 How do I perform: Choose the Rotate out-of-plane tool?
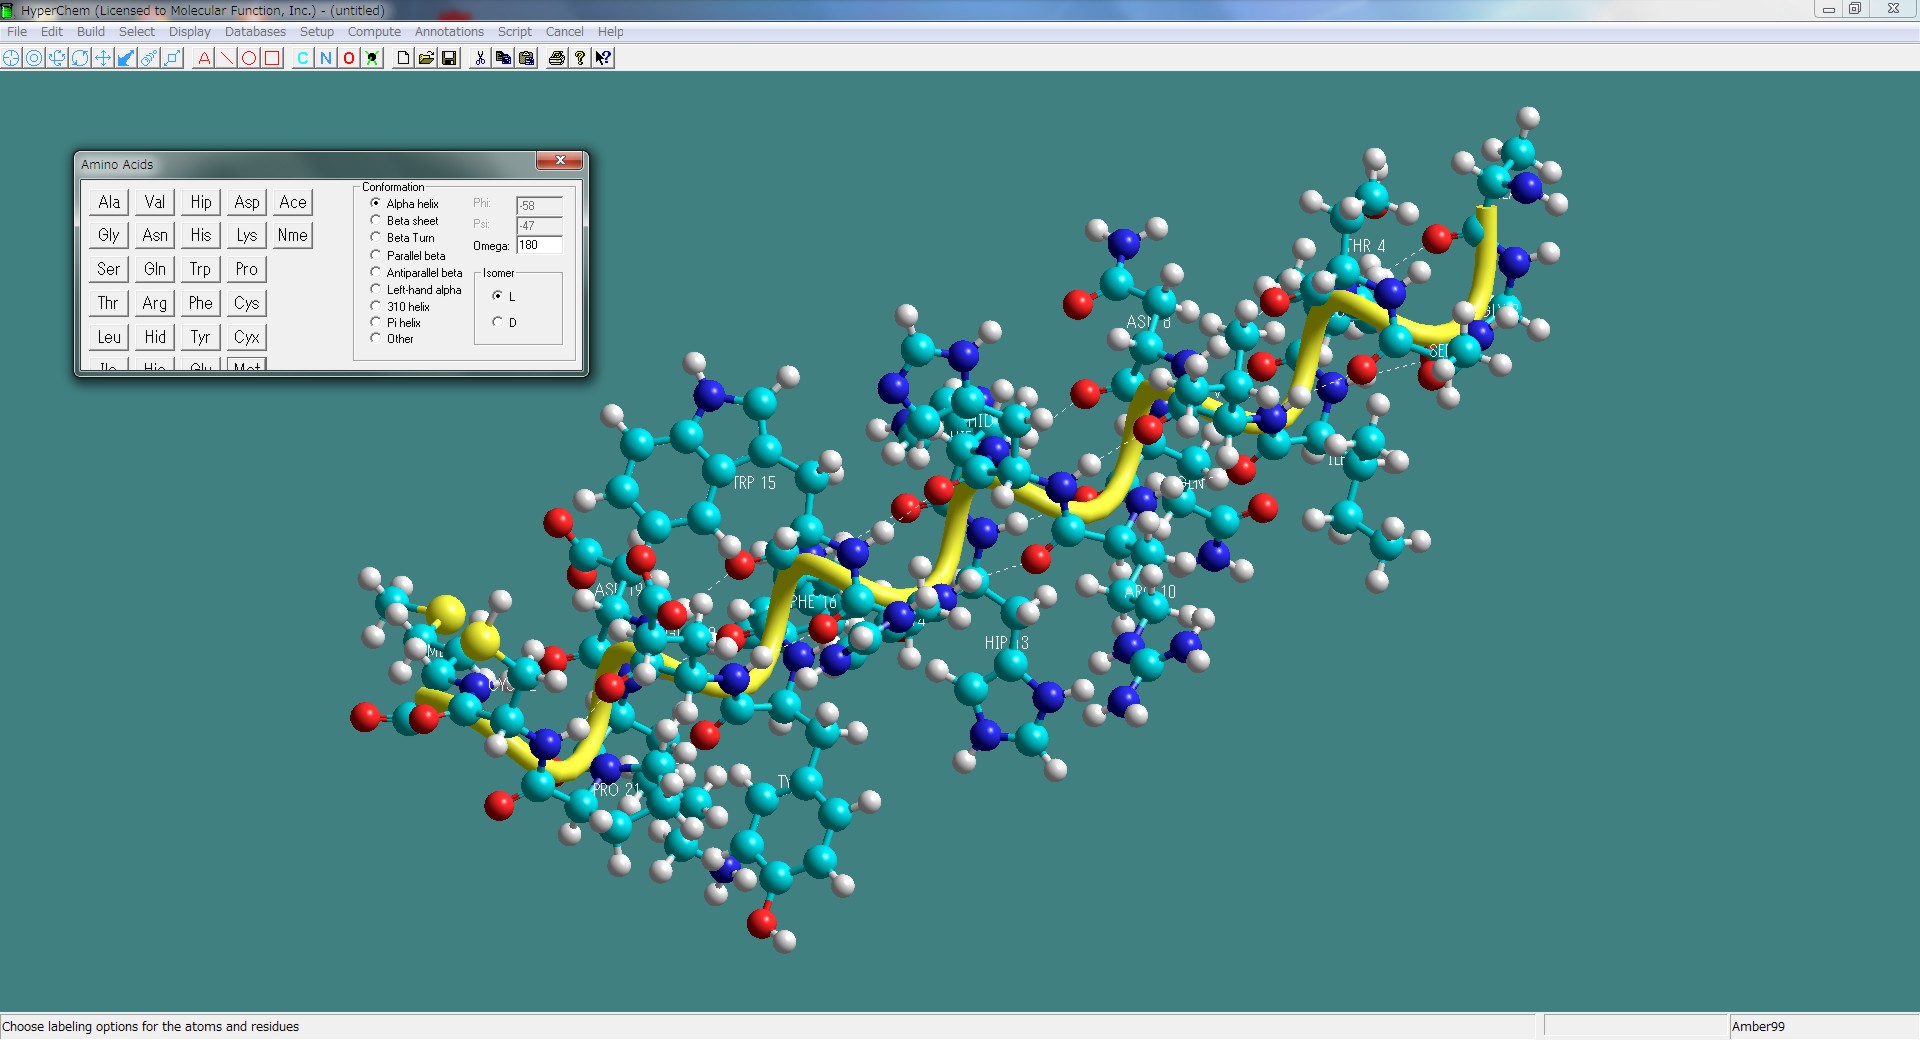(57, 58)
